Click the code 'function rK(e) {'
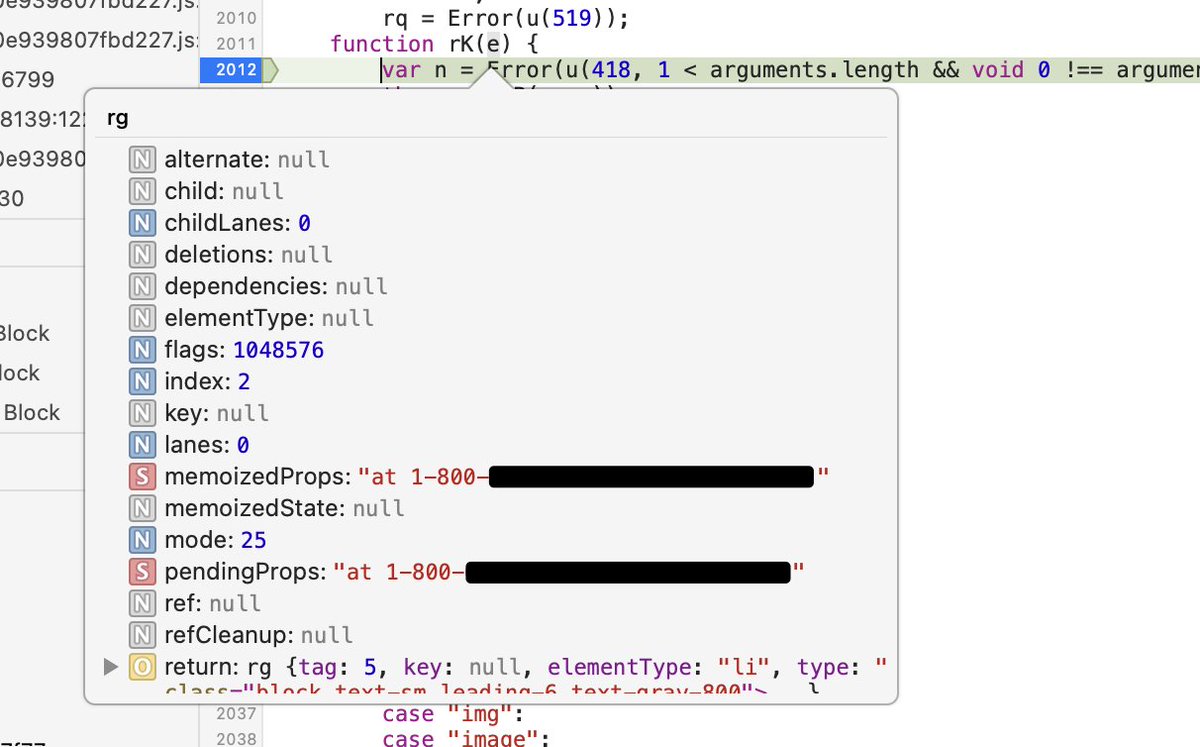Screen dimensions: 1200x747 pyautogui.click(x=432, y=44)
